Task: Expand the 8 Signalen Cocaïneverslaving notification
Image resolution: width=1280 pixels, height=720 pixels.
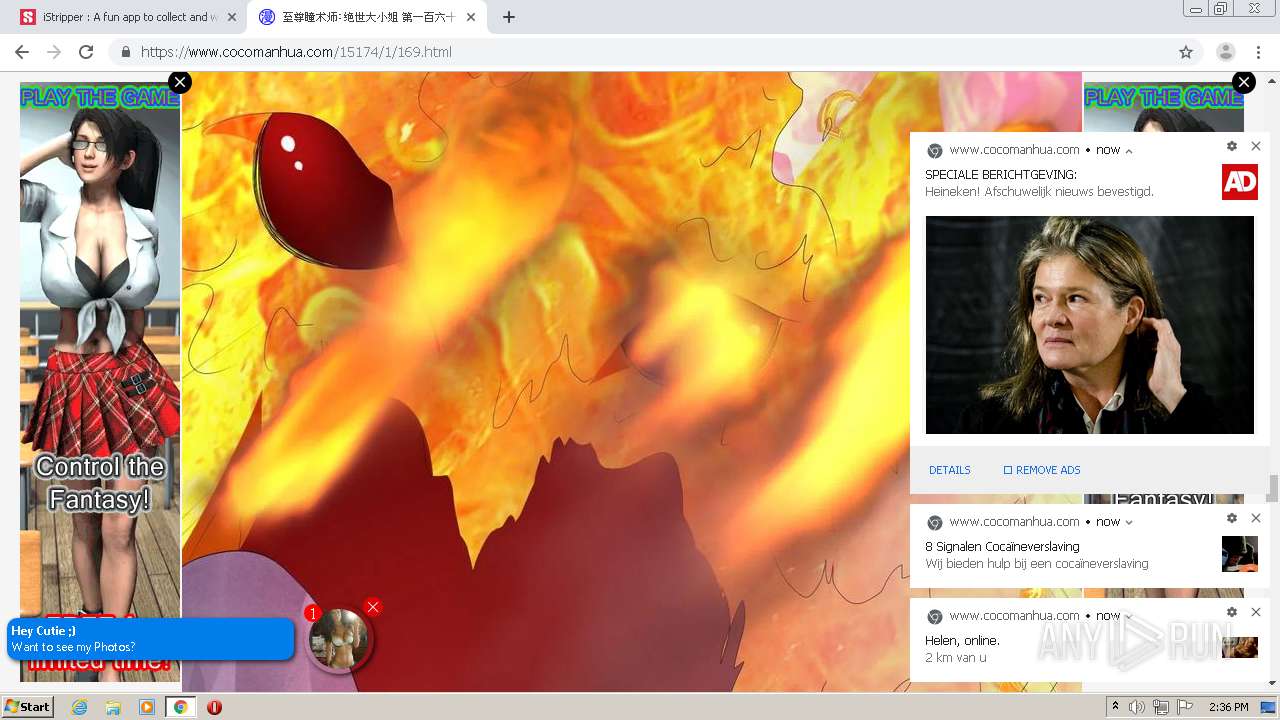Action: click(1129, 522)
